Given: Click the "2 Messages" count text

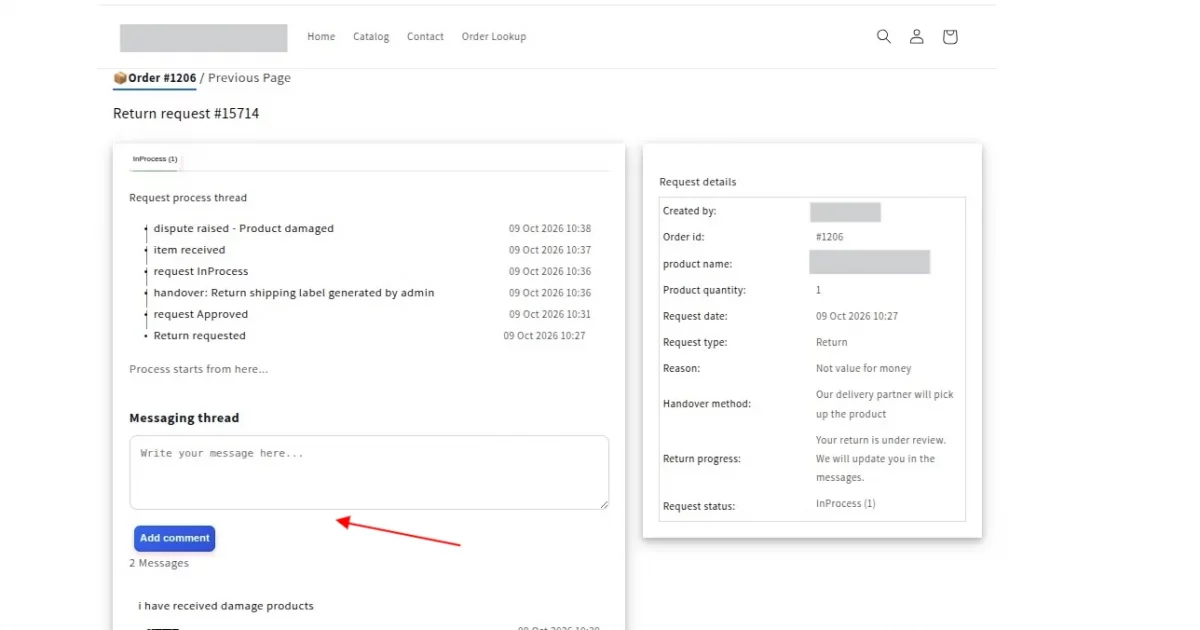Looking at the screenshot, I should click(x=159, y=563).
